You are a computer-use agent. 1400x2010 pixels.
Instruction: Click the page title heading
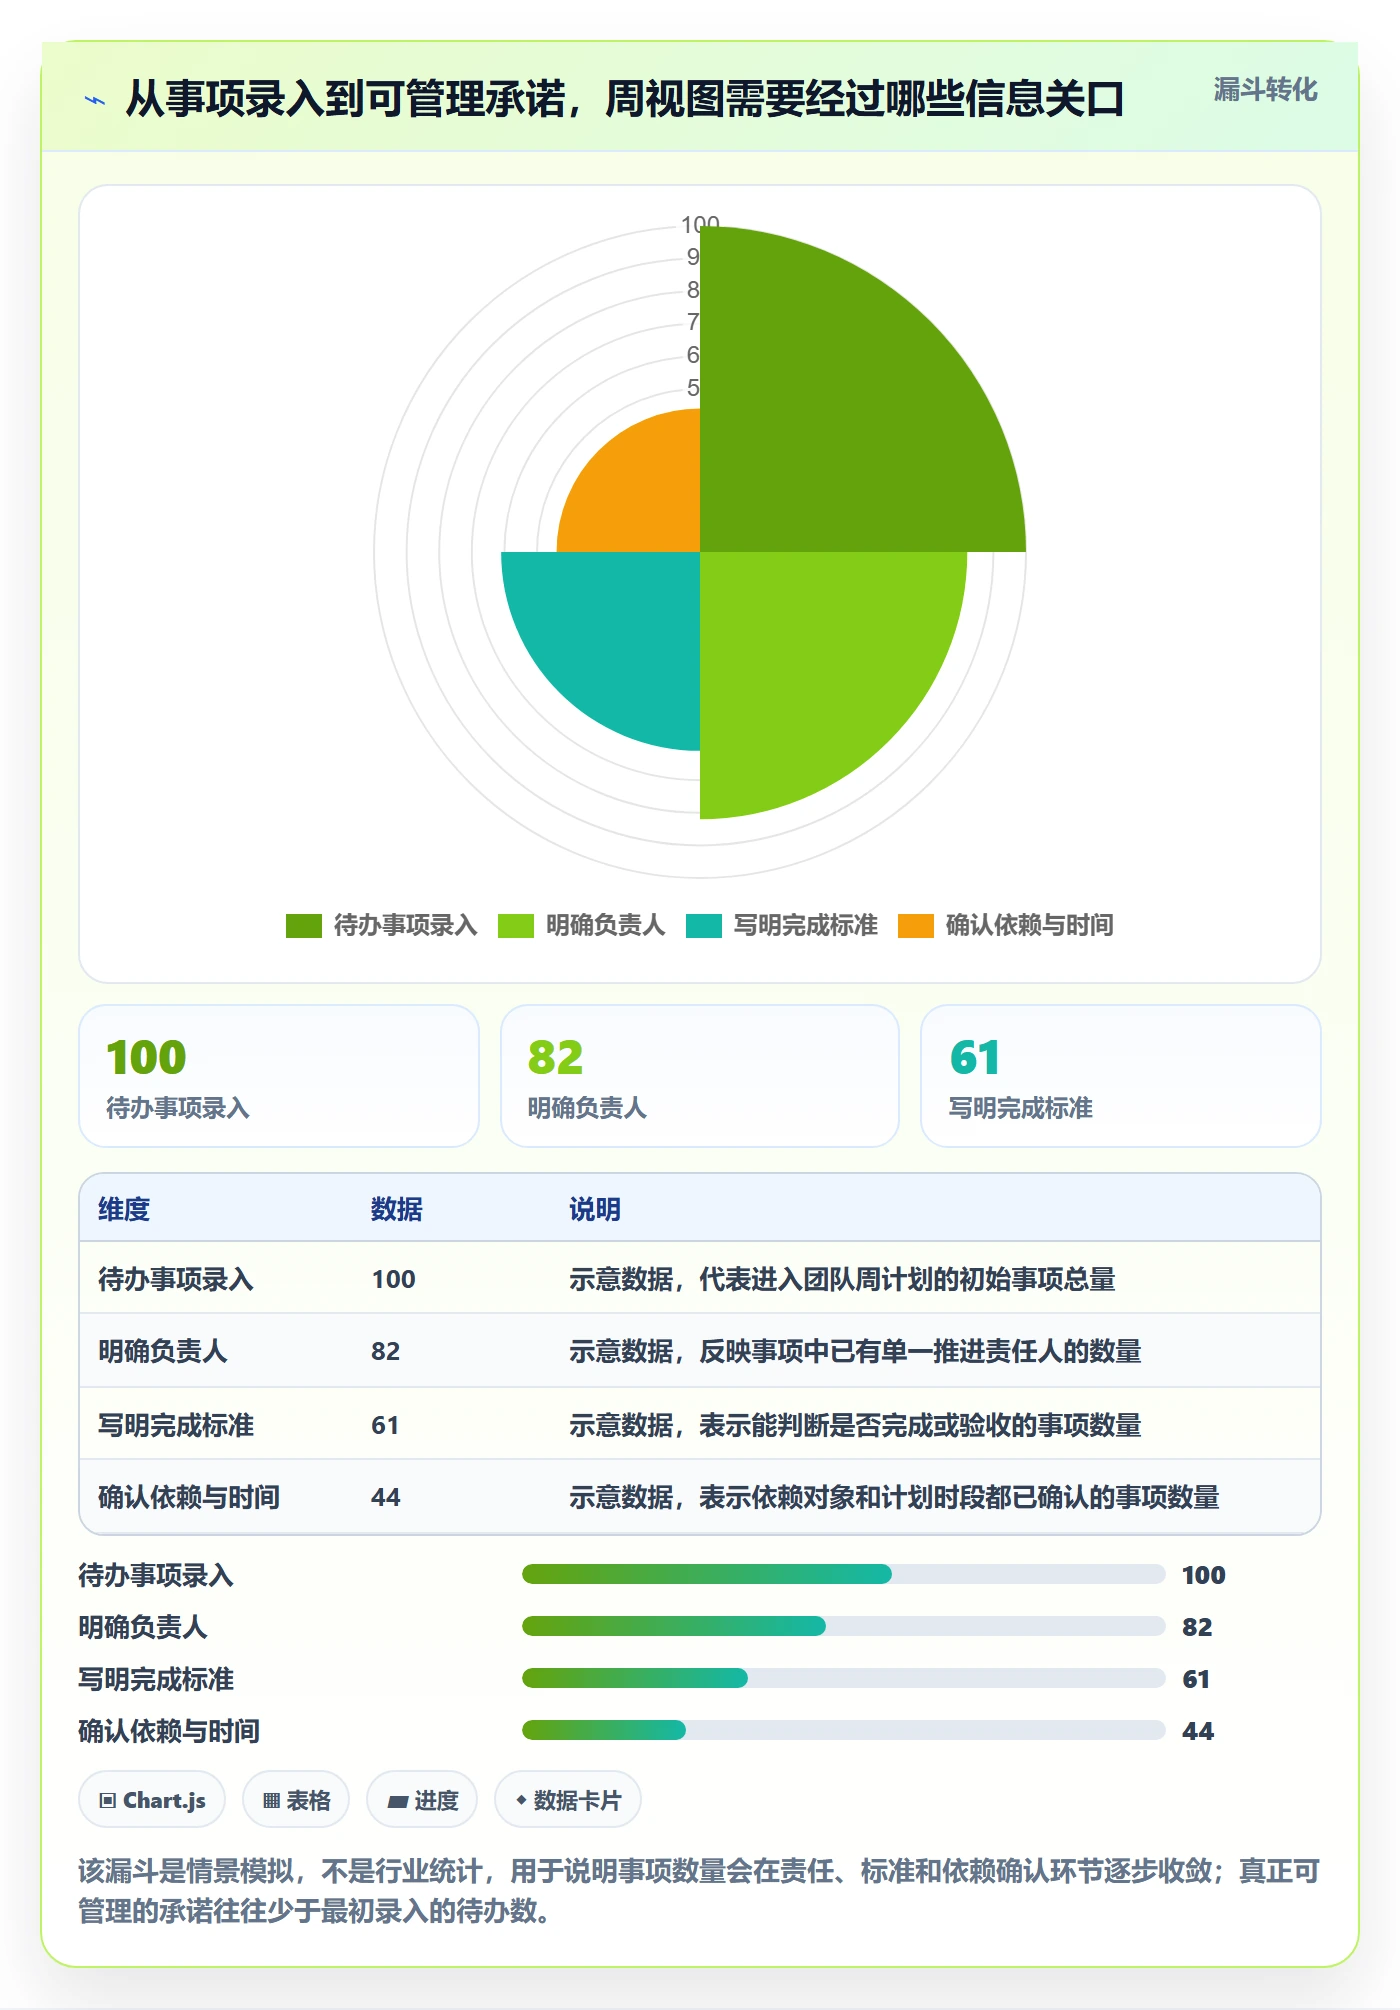[x=625, y=99]
